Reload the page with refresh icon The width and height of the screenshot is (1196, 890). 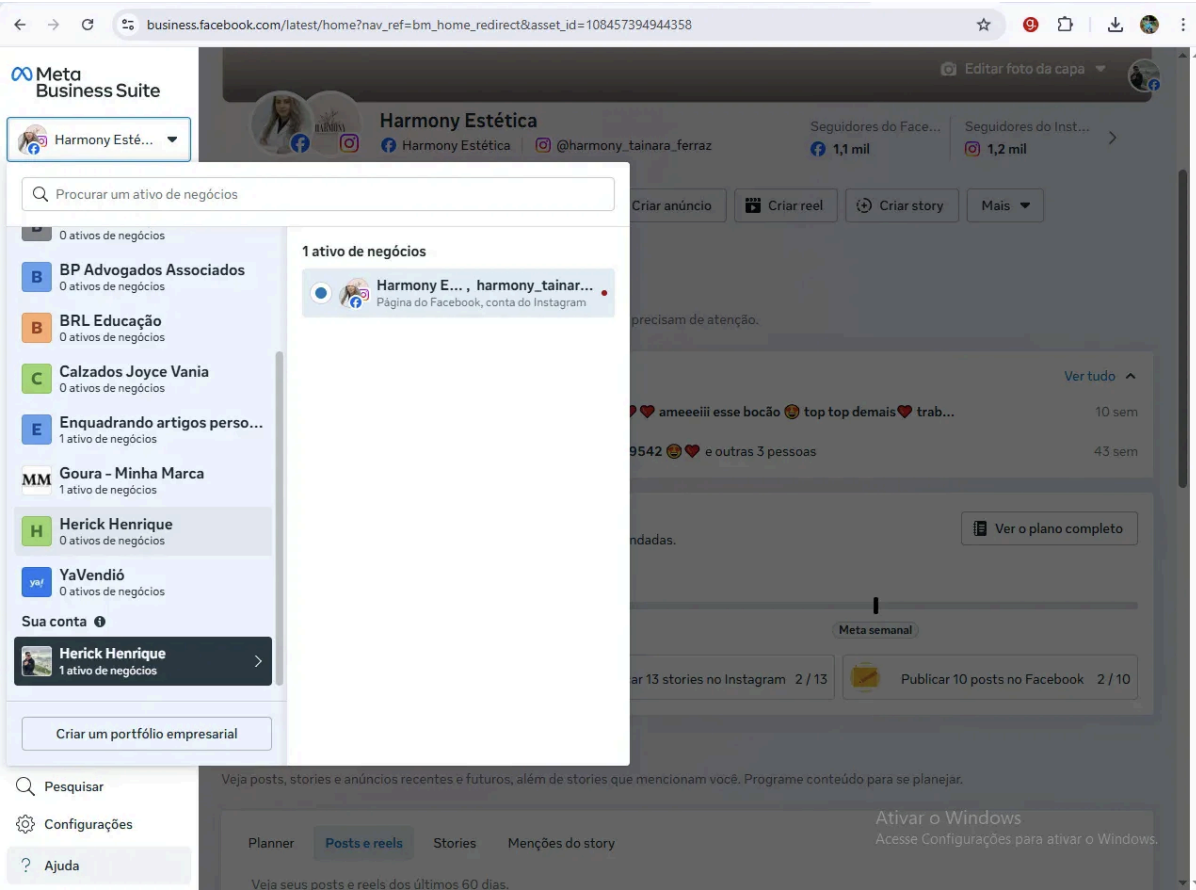[88, 24]
